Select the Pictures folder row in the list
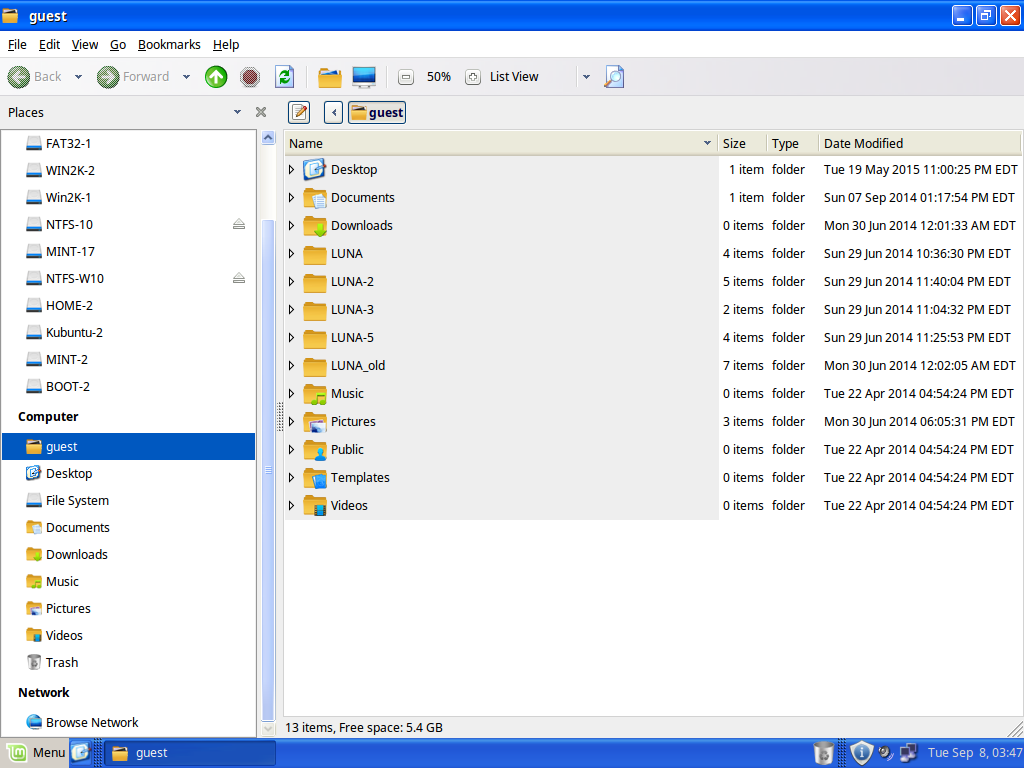Viewport: 1024px width, 768px height. coord(353,422)
